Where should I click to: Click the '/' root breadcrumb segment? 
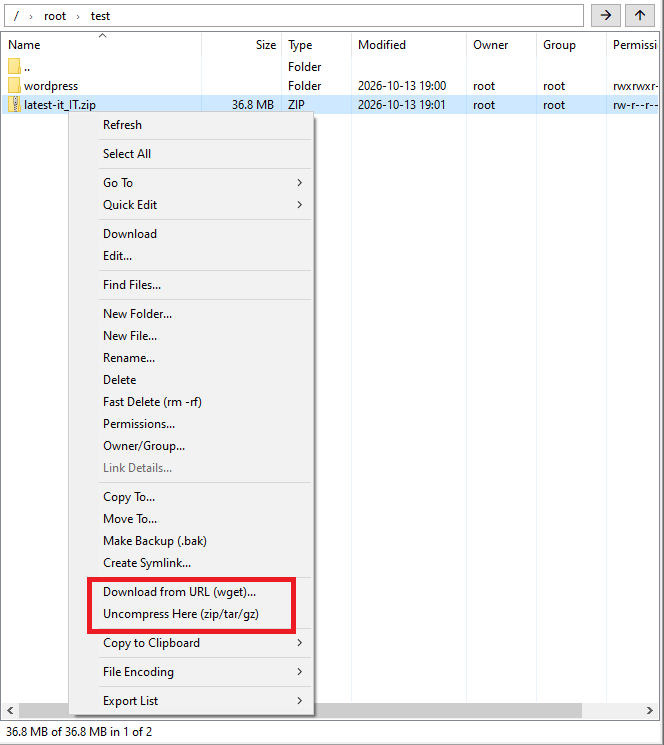coord(16,16)
